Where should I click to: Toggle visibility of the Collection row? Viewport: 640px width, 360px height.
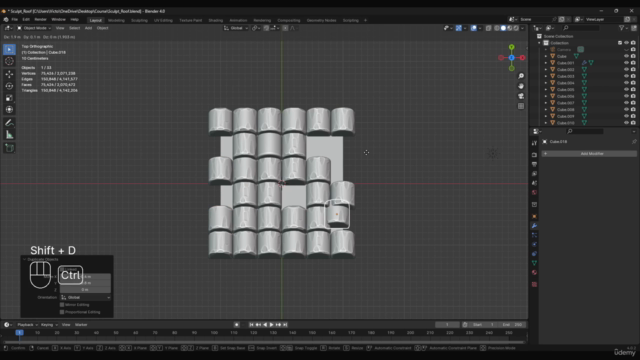coord(626,43)
